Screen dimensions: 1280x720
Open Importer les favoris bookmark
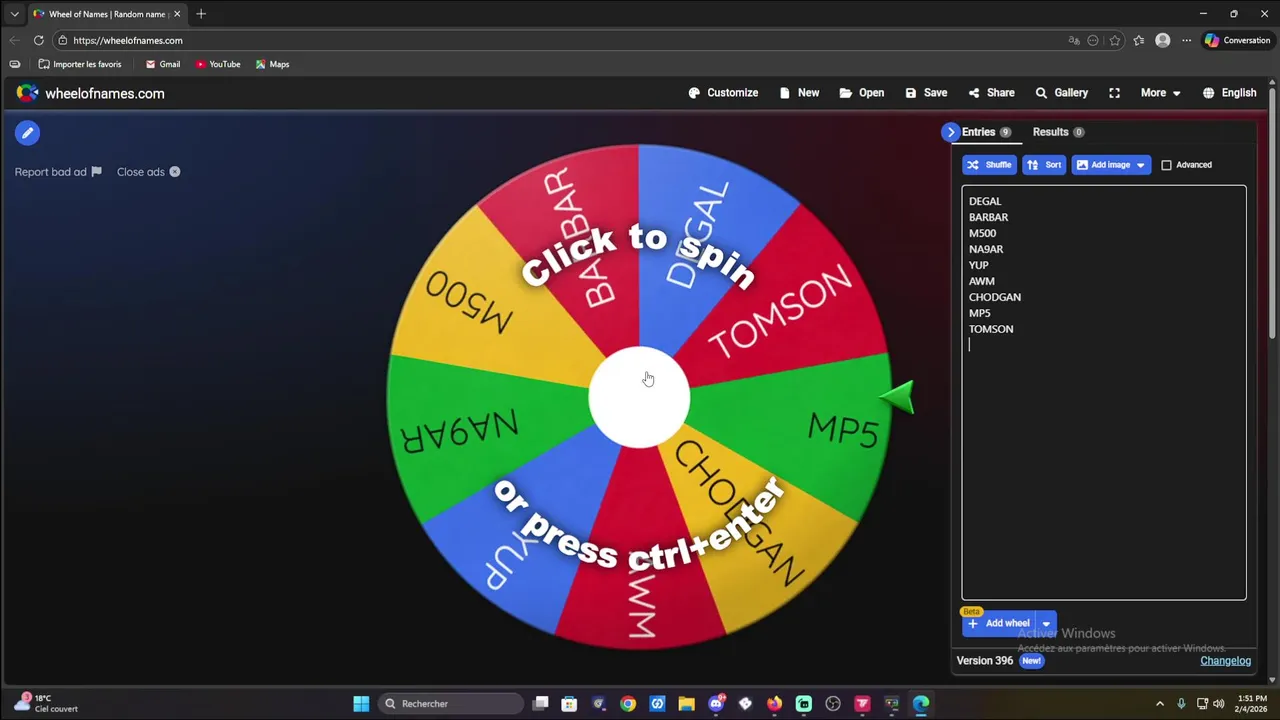click(80, 64)
